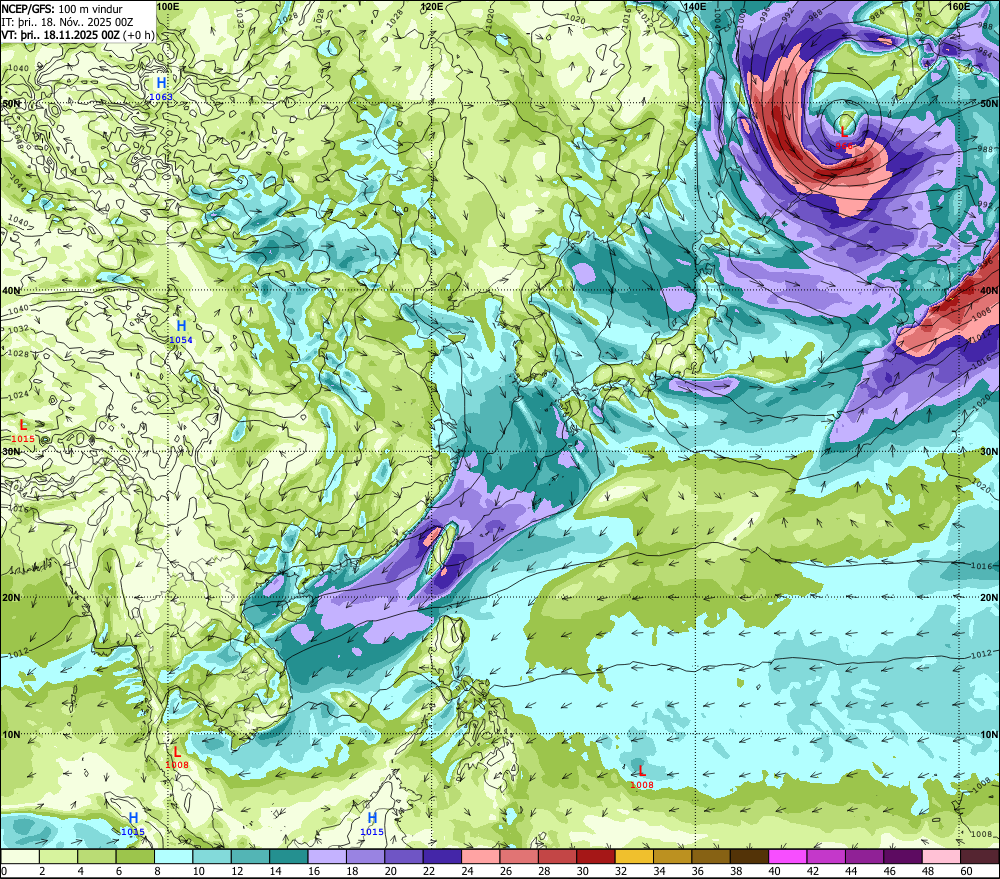1000x879 pixels.
Task: Pick the lavender 16–18 legend swatch
Action: point(327,856)
